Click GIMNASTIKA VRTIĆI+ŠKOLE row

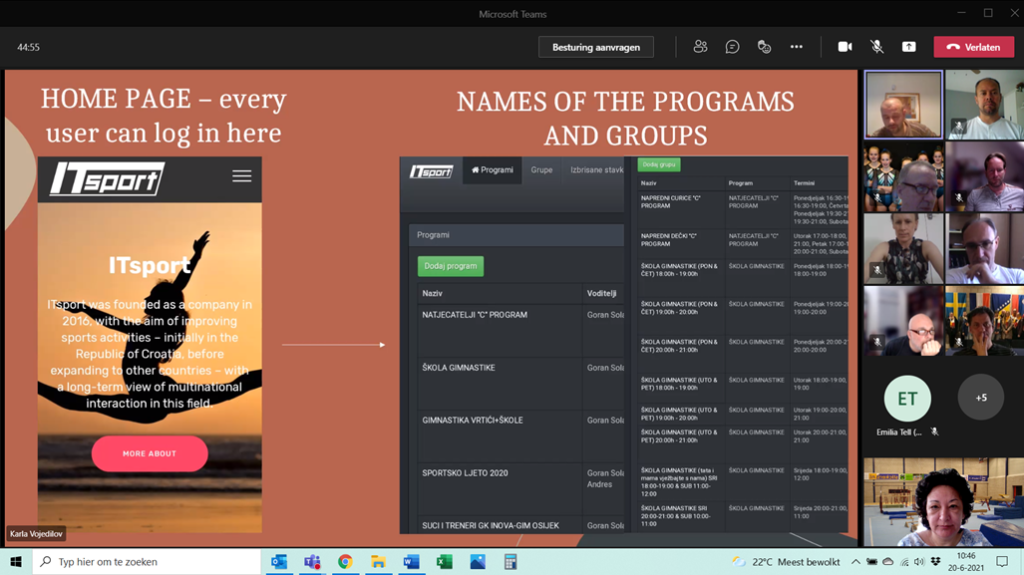tap(520, 436)
